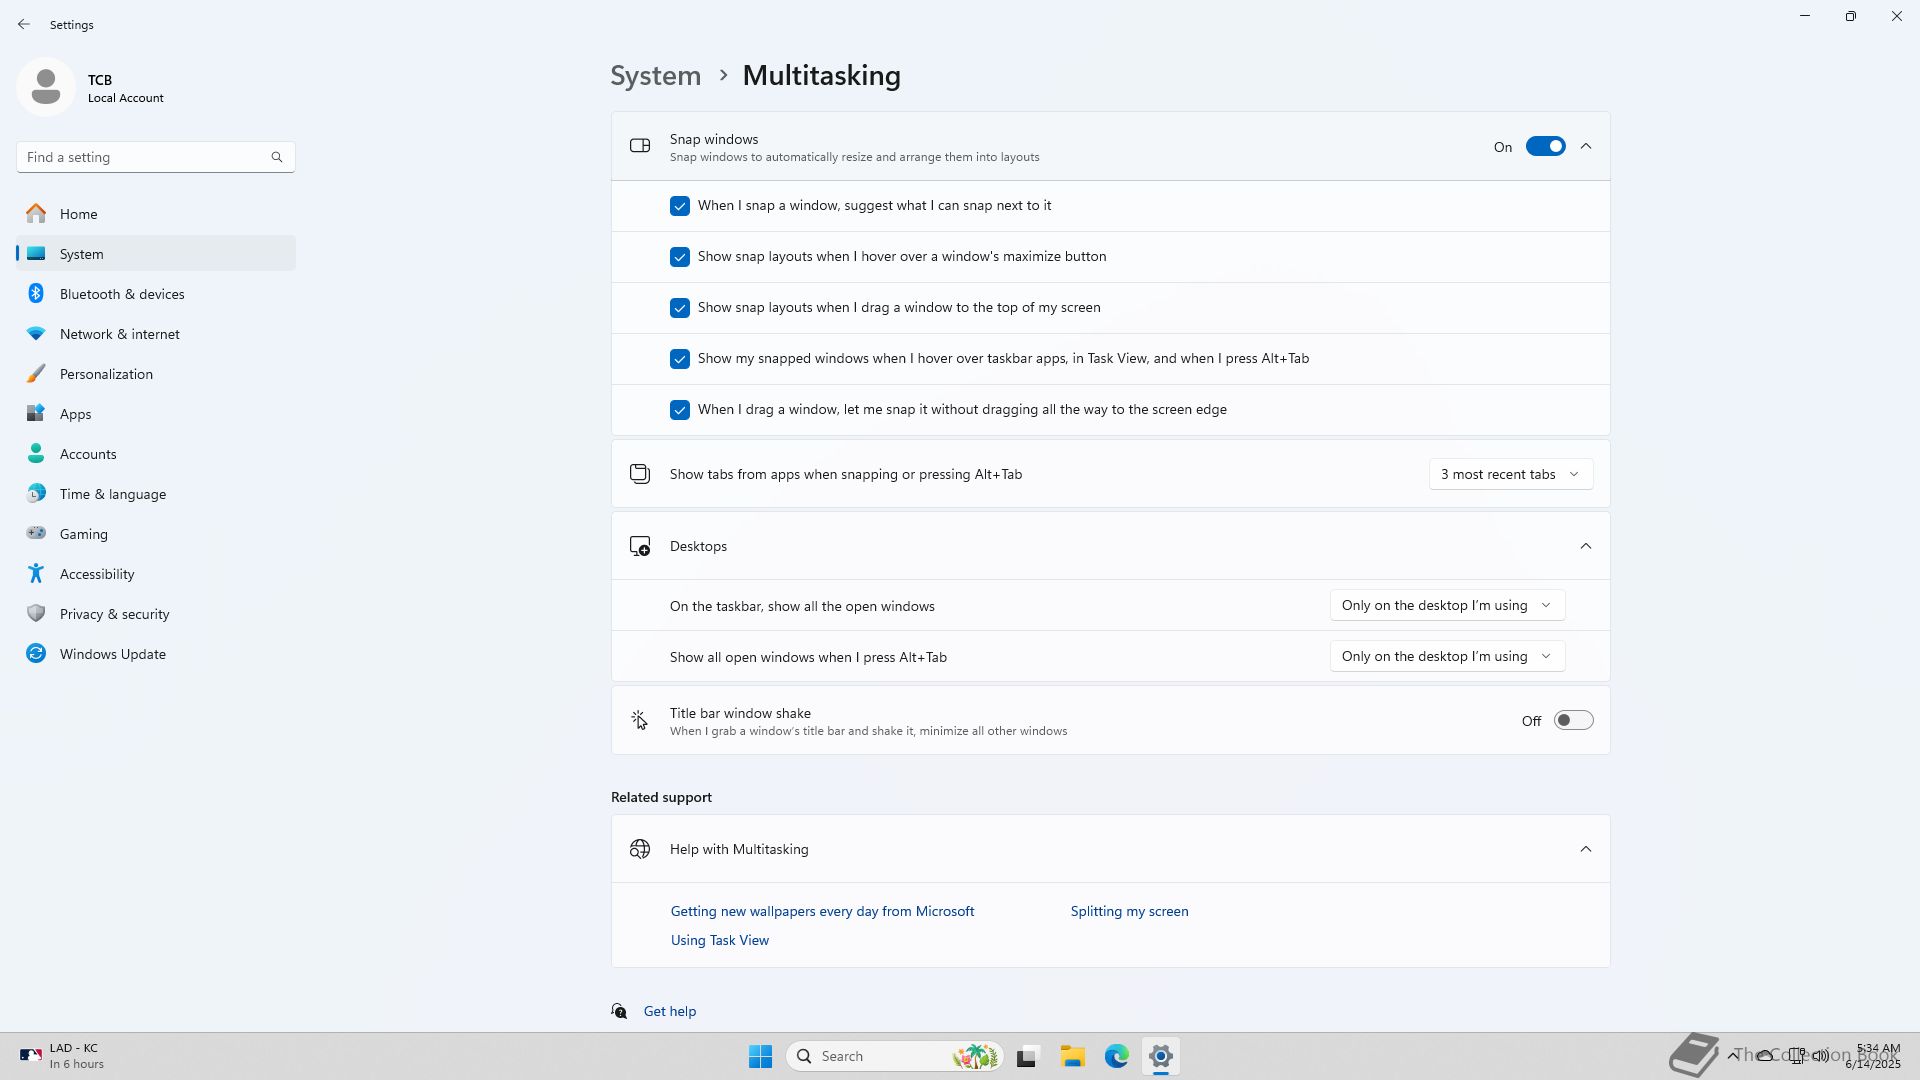The image size is (1920, 1080).
Task: Click the Get help chat icon
Action: tap(620, 1011)
